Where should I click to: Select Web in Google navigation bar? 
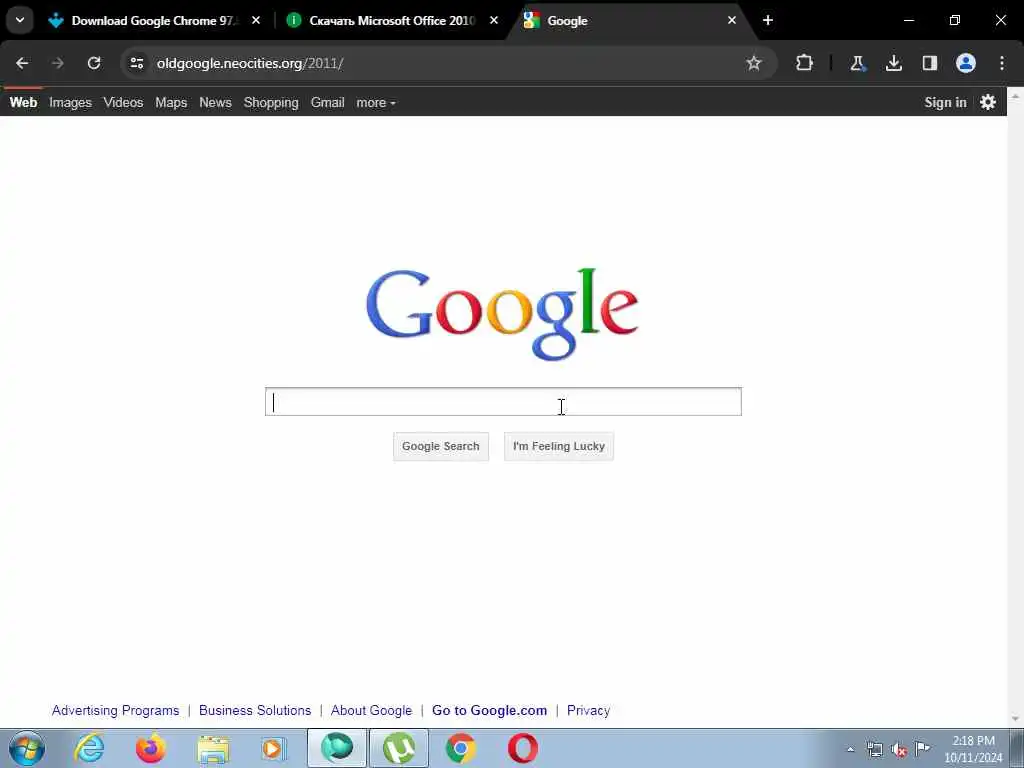point(24,103)
